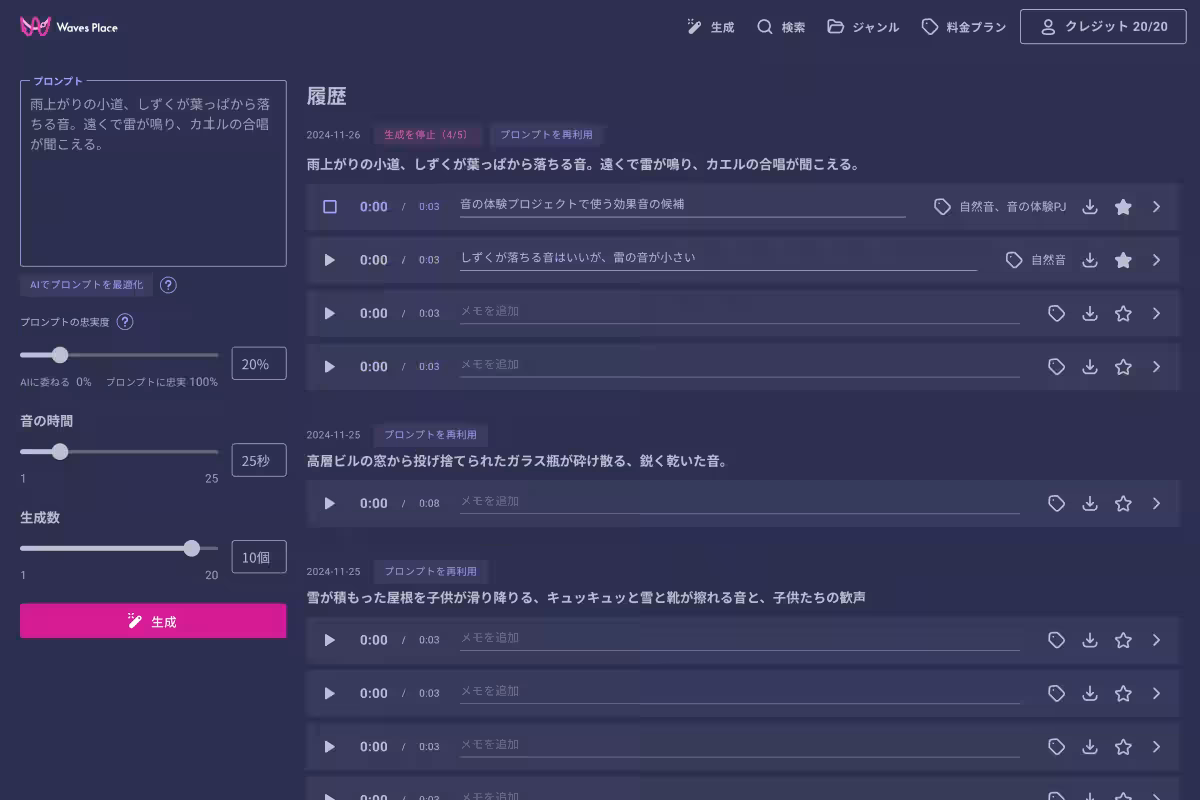Image resolution: width=1200 pixels, height=800 pixels.
Task: Open the 検索 search feature
Action: click(781, 27)
